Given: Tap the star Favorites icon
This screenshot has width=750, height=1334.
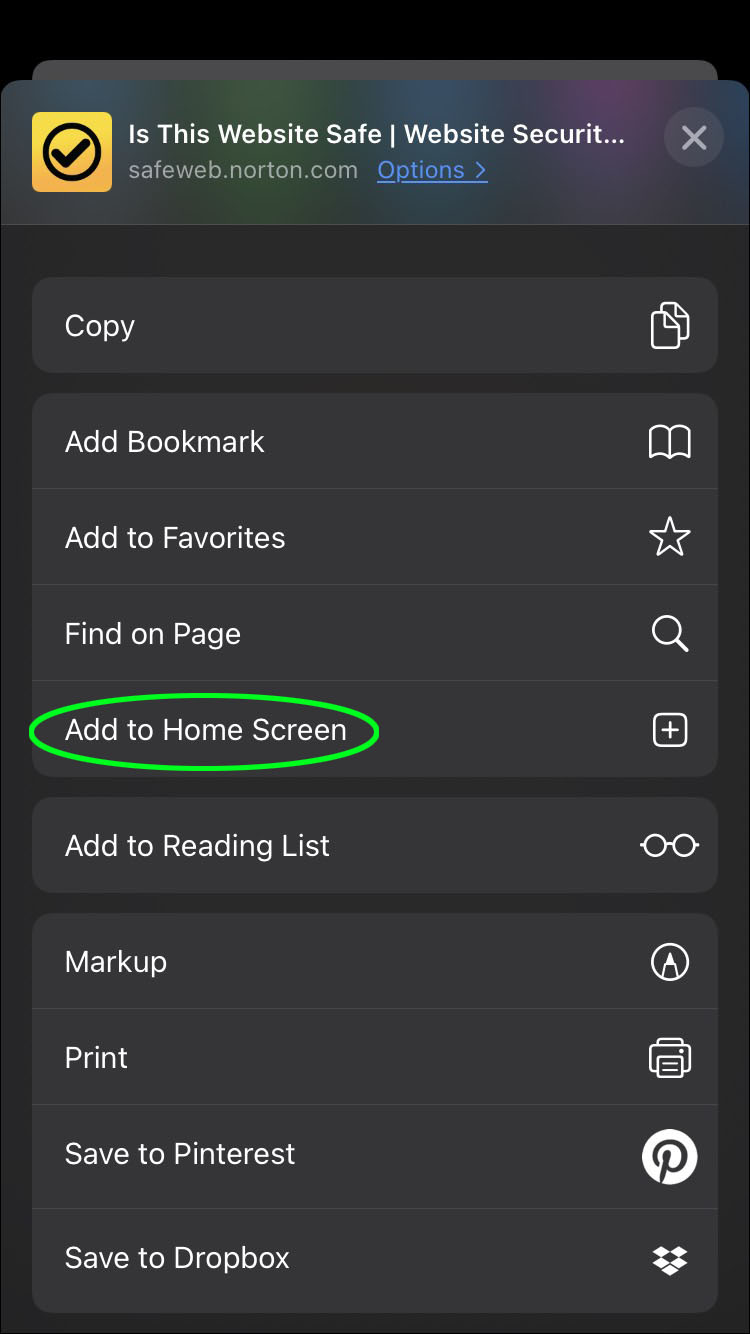Looking at the screenshot, I should pos(669,537).
